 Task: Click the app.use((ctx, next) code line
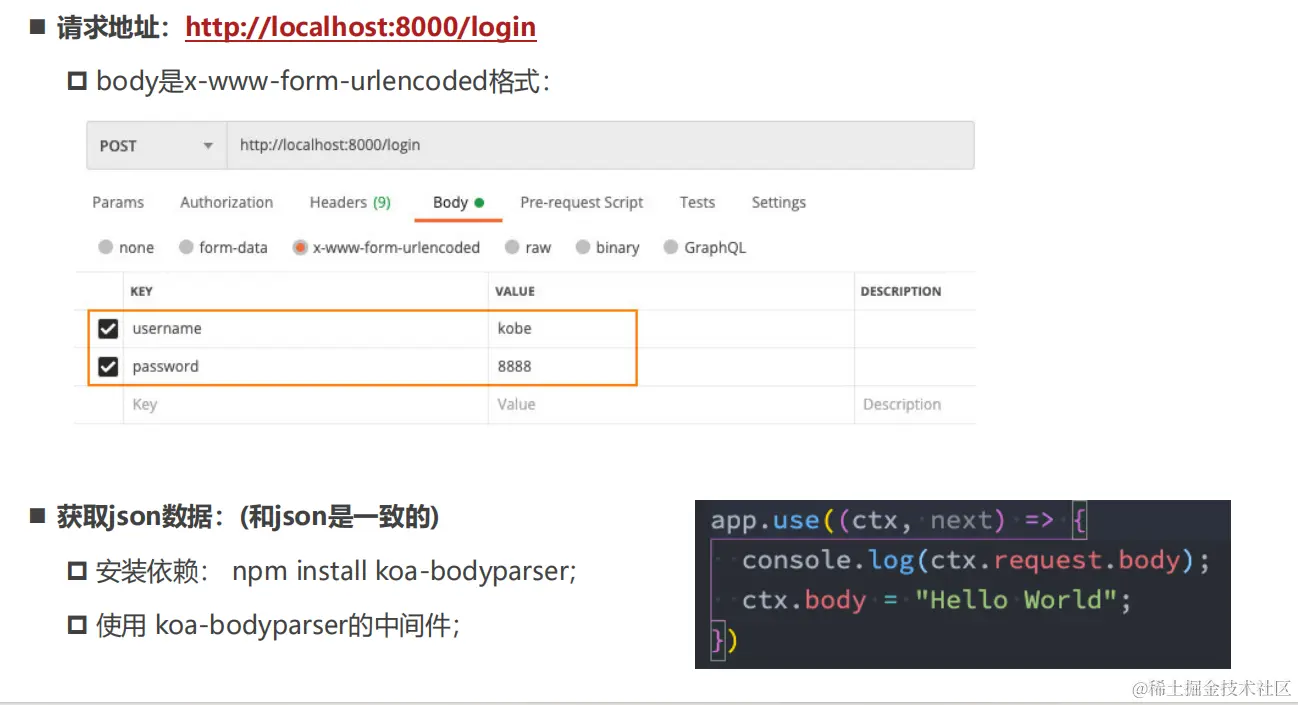pos(898,520)
